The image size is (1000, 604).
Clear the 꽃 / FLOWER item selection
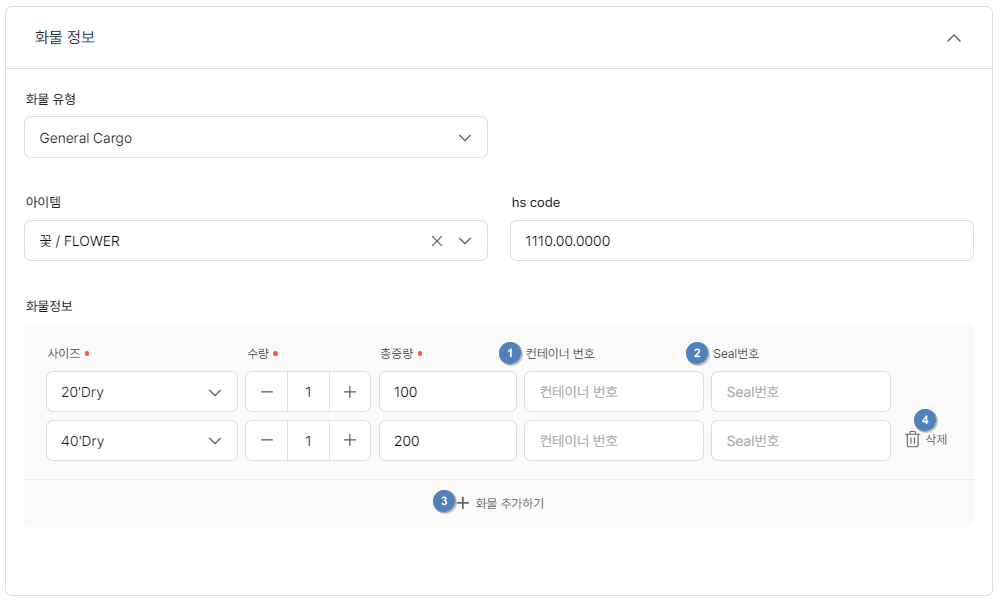(437, 241)
